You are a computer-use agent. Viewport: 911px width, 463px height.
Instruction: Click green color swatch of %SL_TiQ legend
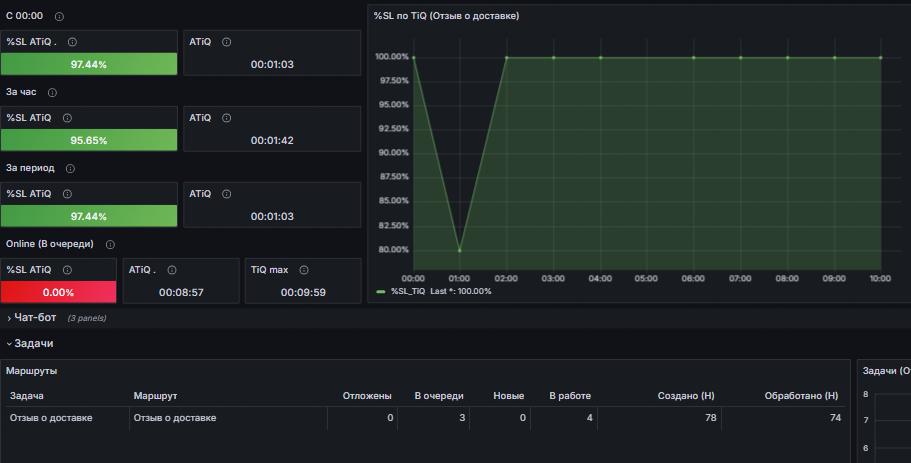click(381, 292)
